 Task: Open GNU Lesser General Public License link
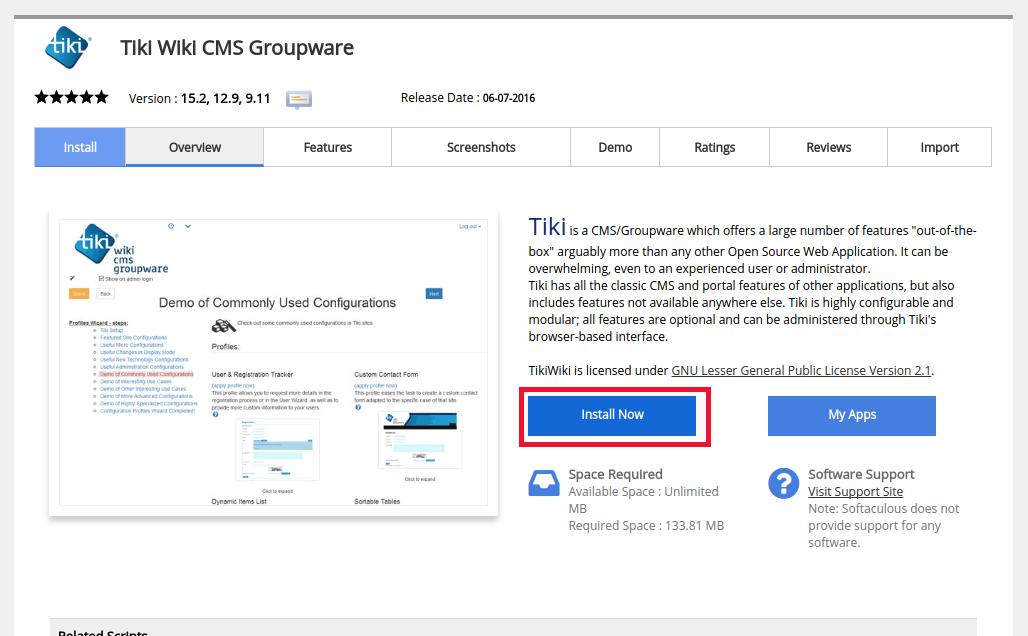[x=801, y=370]
